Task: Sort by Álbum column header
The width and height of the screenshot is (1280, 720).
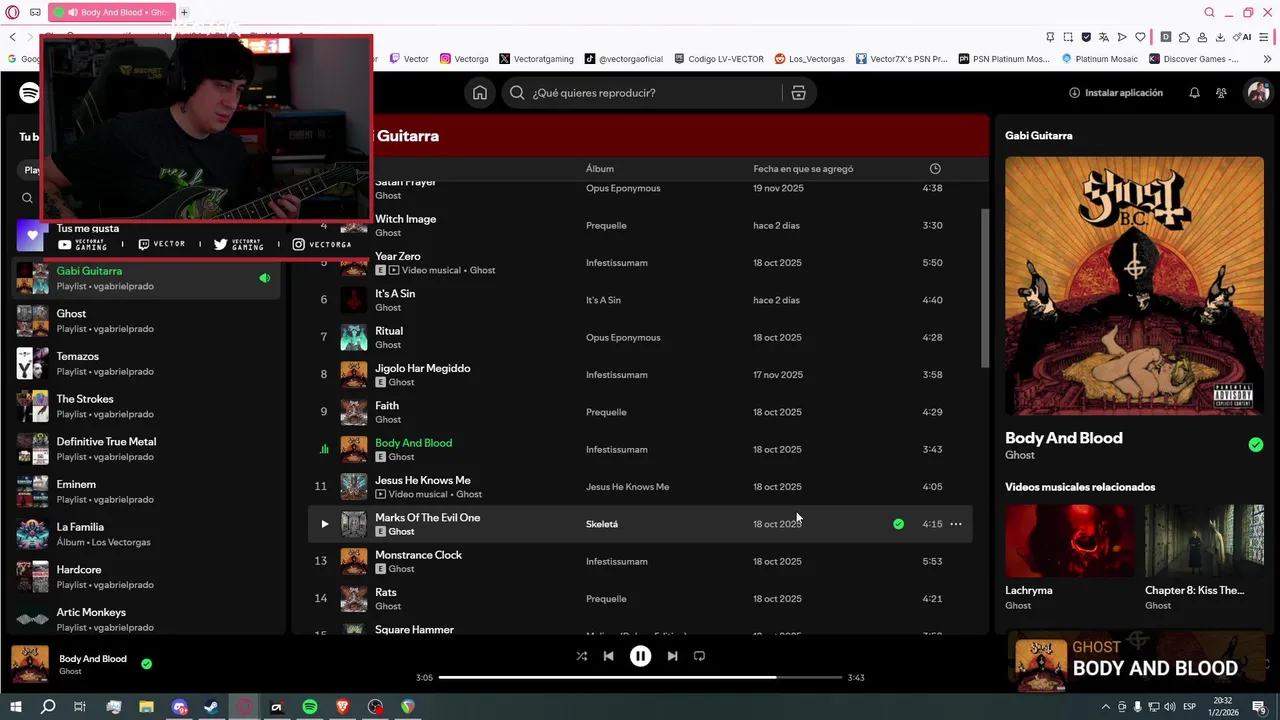Action: tap(600, 169)
